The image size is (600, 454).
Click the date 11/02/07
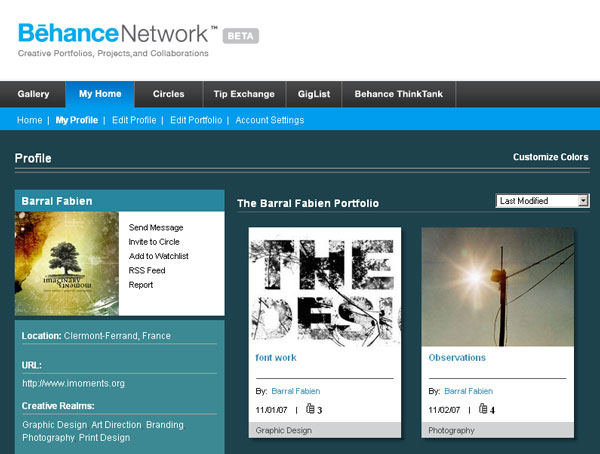pos(444,410)
